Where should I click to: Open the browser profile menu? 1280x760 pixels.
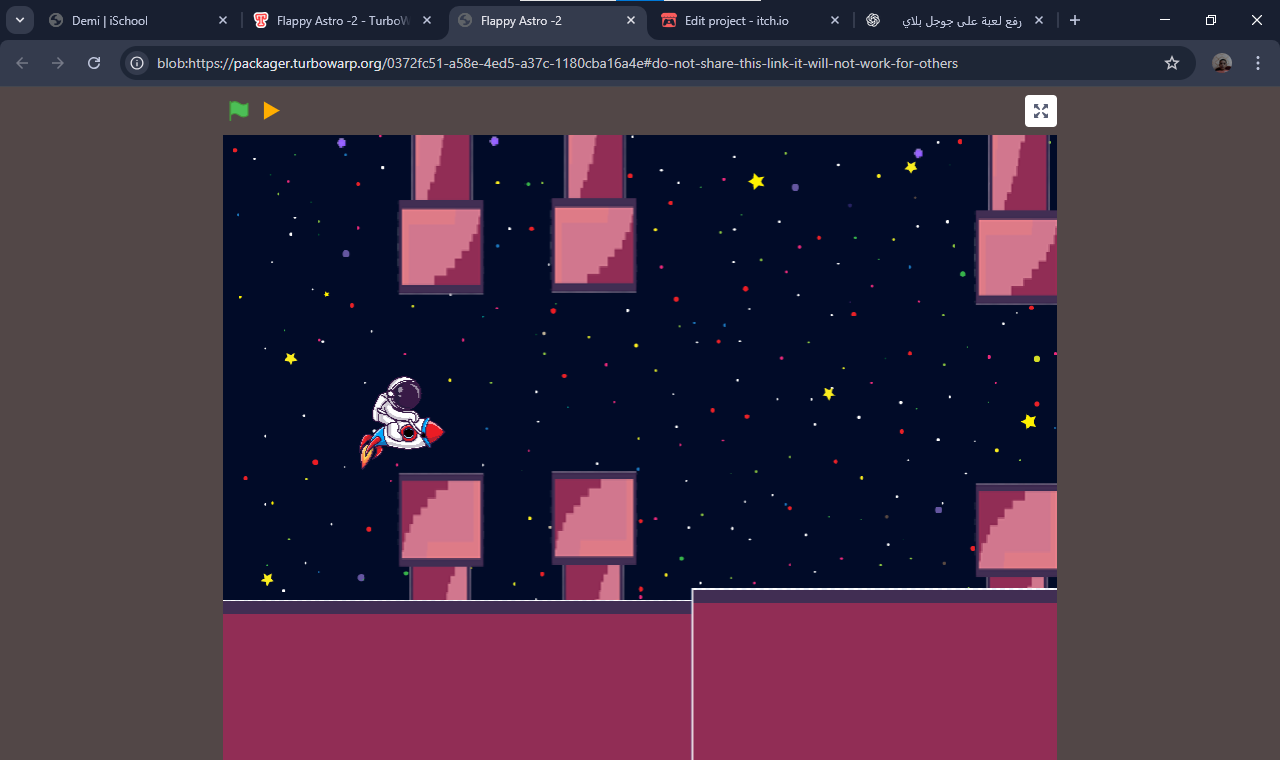click(1221, 62)
